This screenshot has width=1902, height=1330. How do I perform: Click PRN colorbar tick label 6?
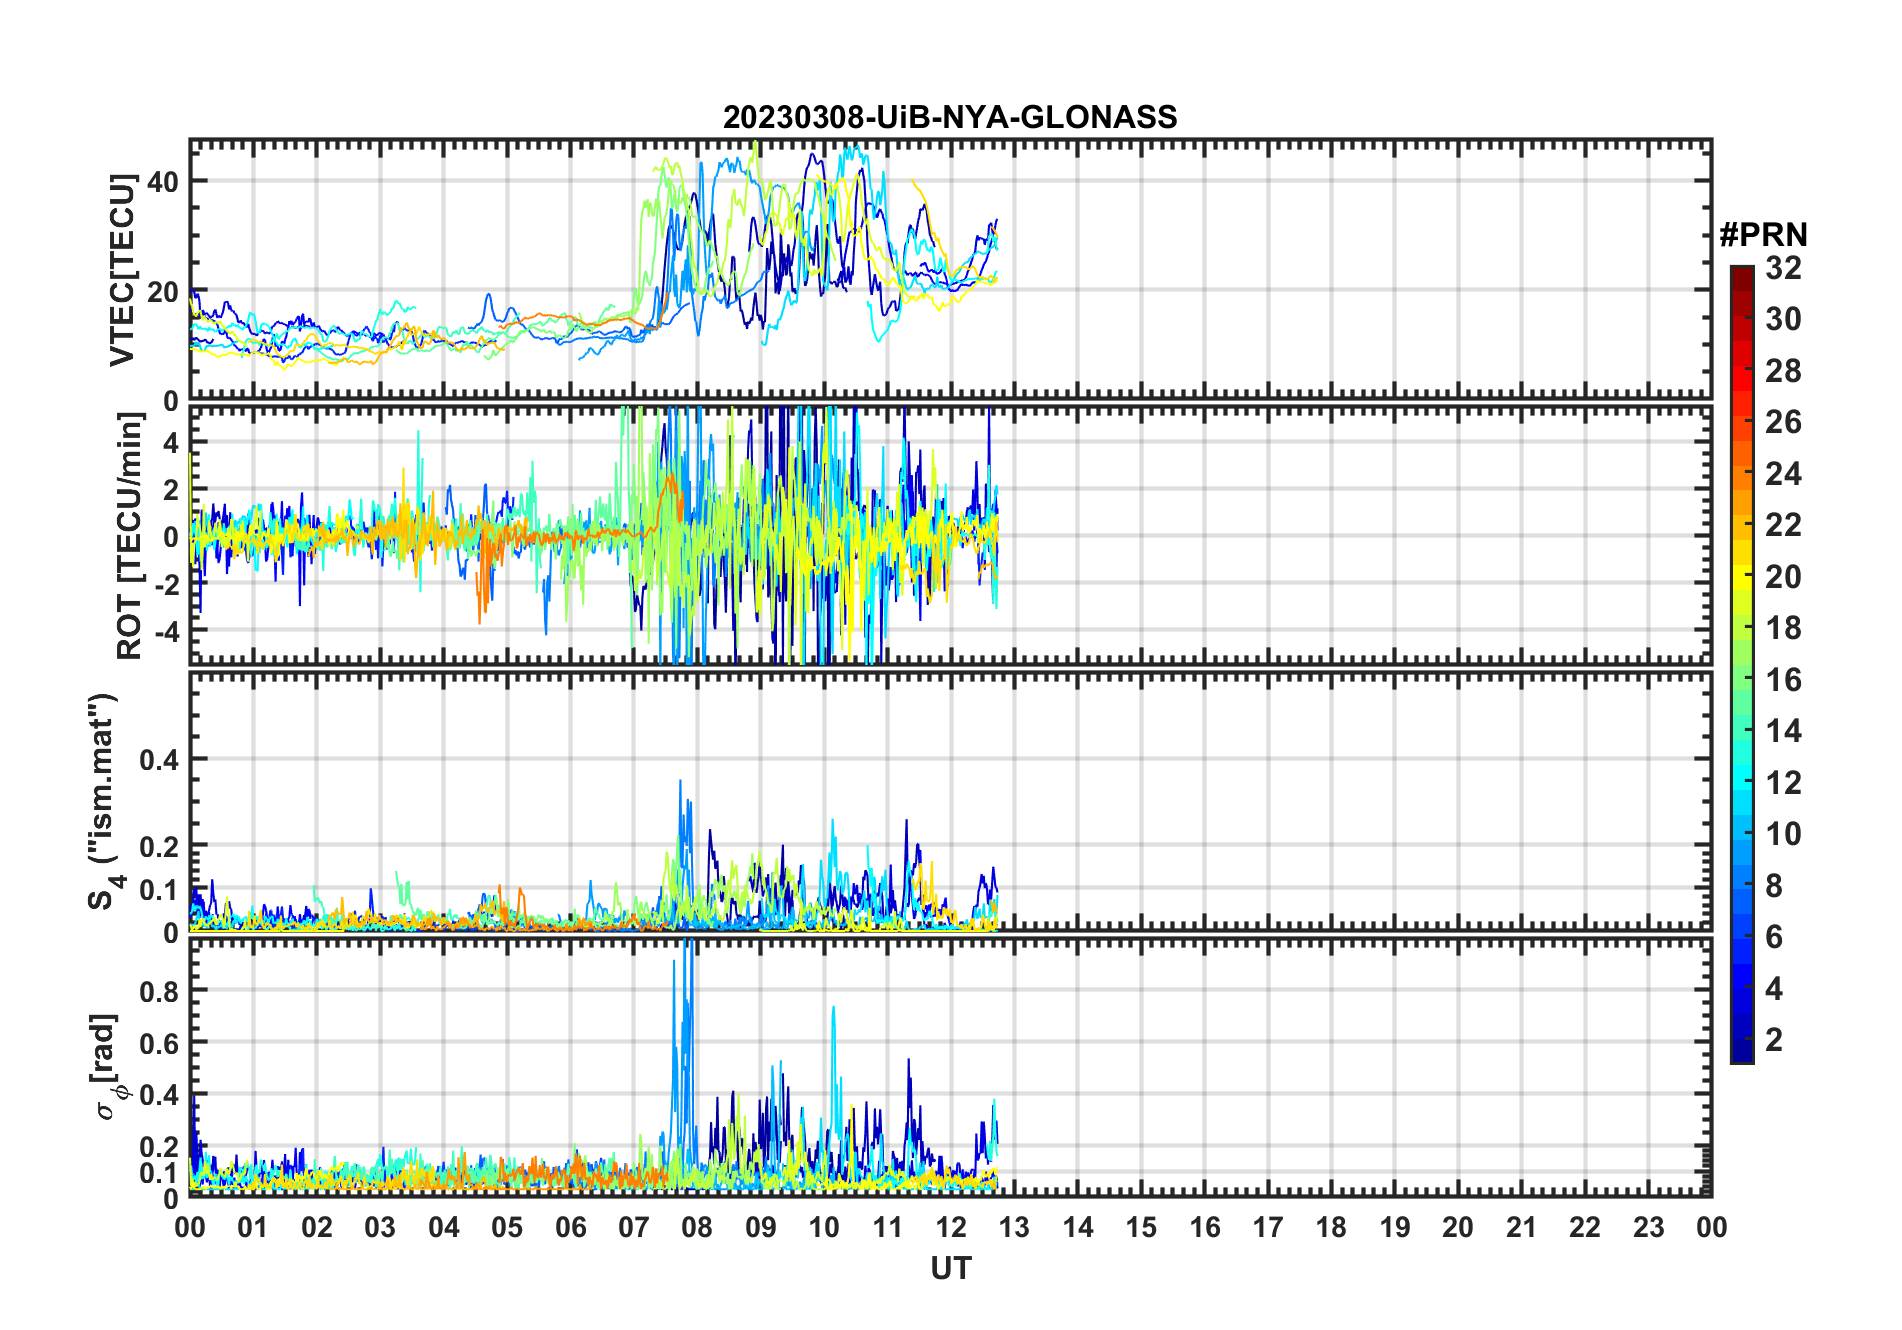pyautogui.click(x=1774, y=937)
